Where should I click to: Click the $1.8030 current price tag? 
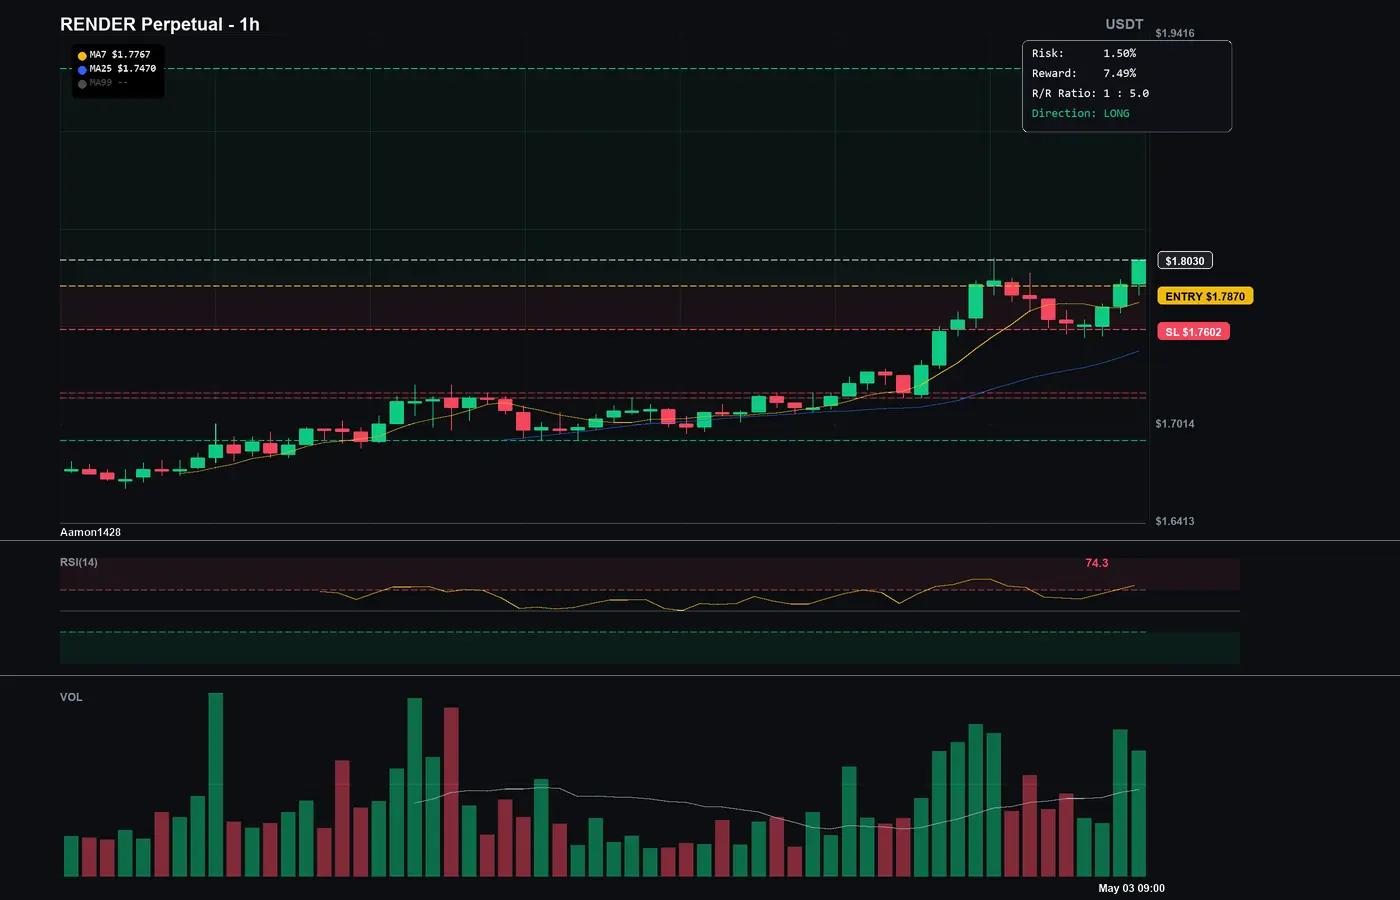[x=1185, y=261]
